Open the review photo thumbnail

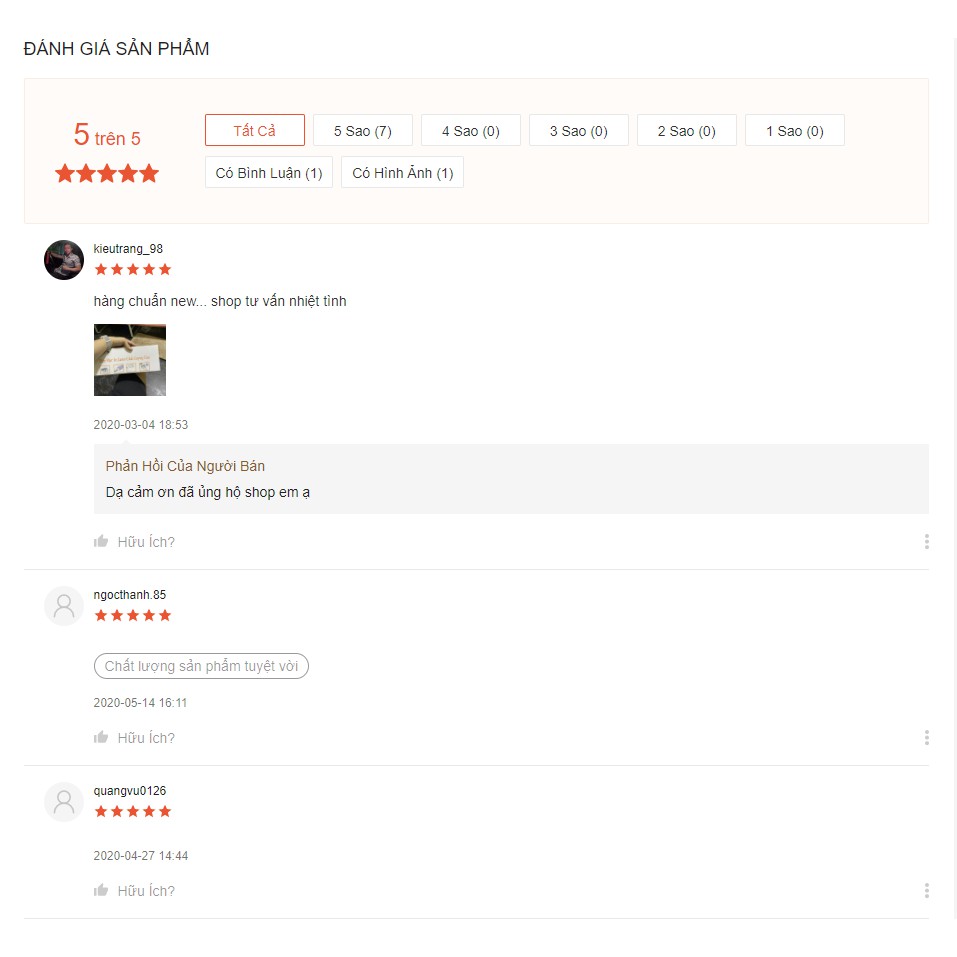(x=130, y=360)
